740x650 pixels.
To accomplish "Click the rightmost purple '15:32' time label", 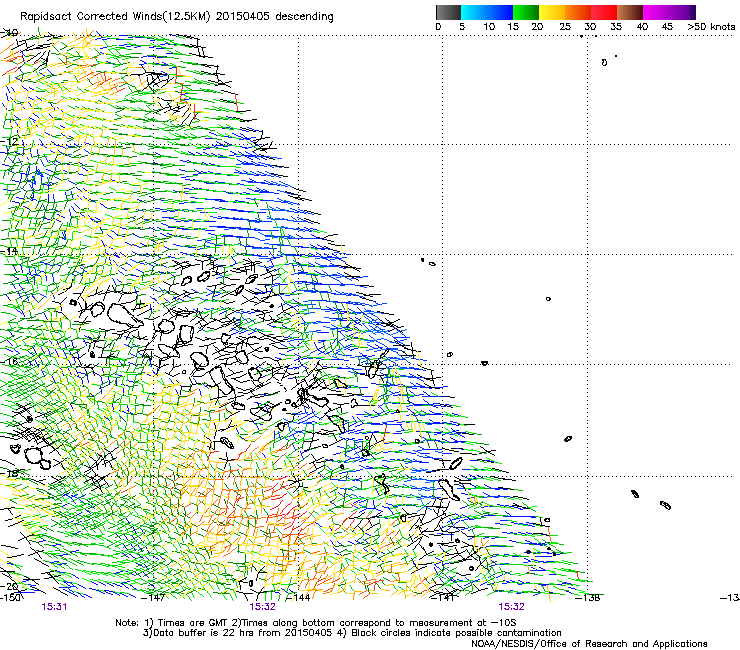I will click(512, 607).
